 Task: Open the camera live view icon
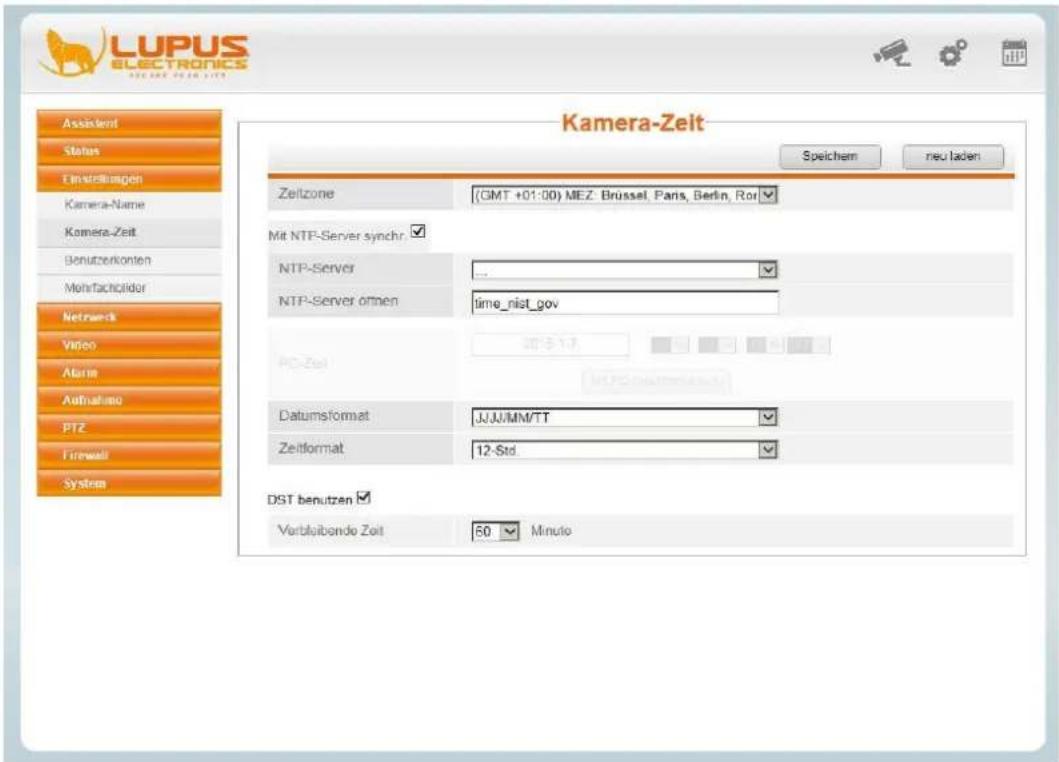[x=892, y=53]
